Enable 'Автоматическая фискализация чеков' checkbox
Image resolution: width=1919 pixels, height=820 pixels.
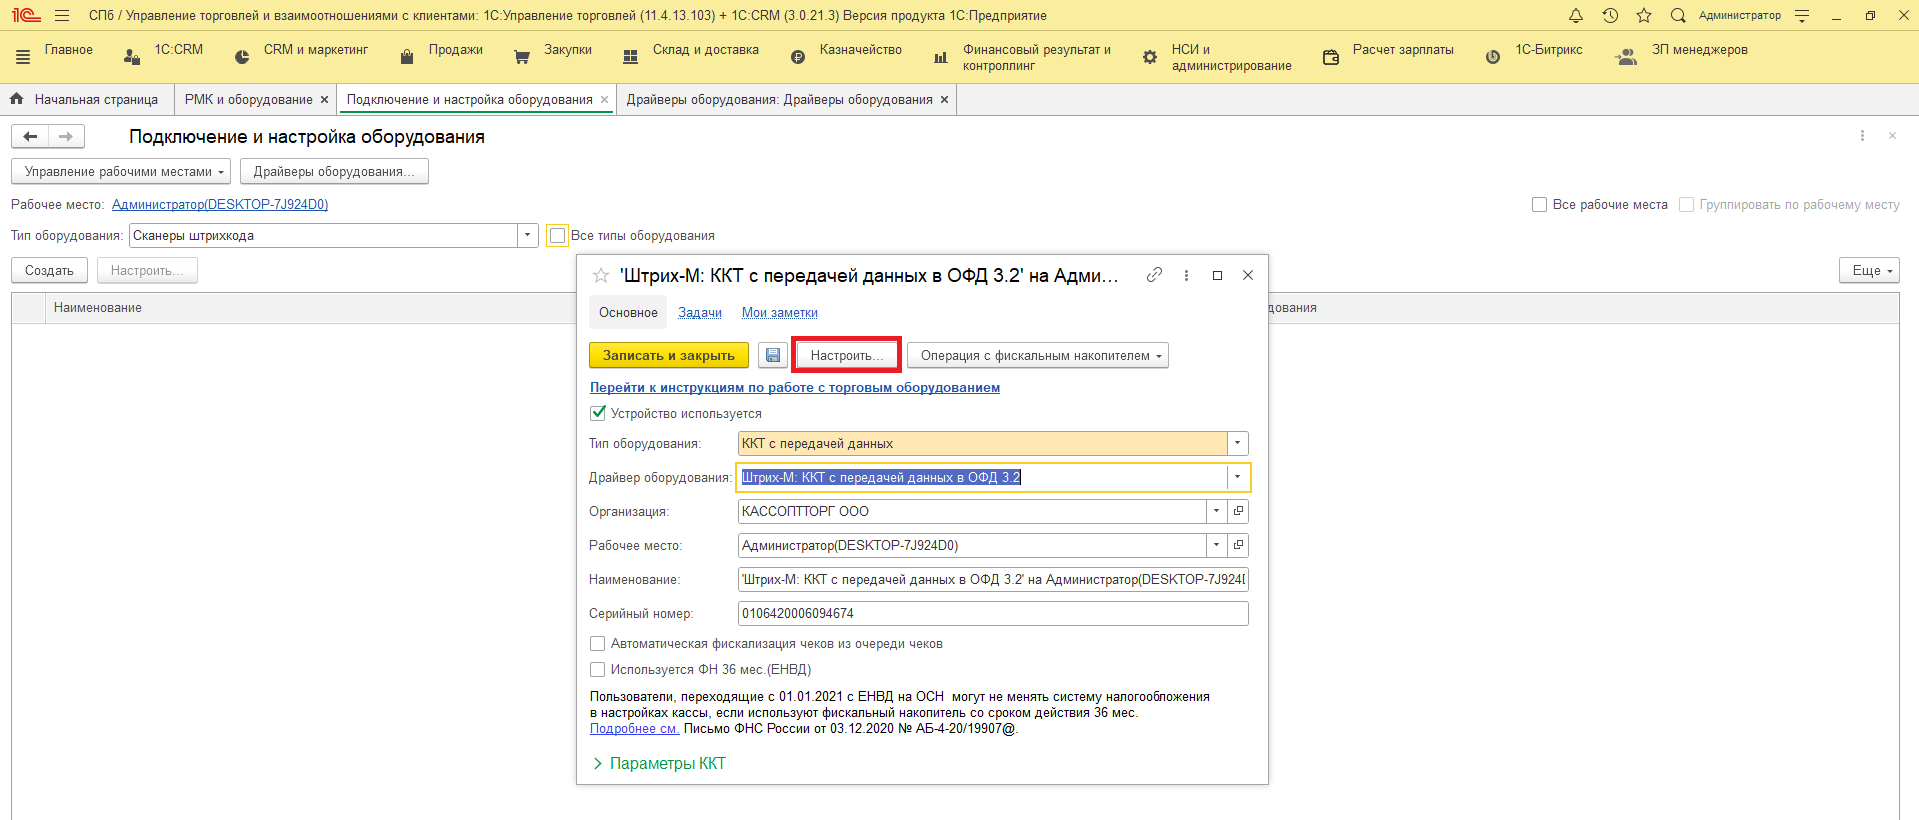click(598, 644)
